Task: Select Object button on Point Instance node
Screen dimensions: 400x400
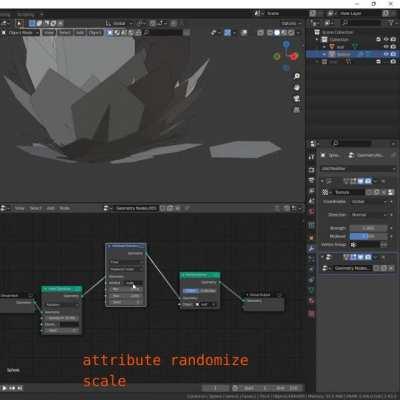Action: 191,291
